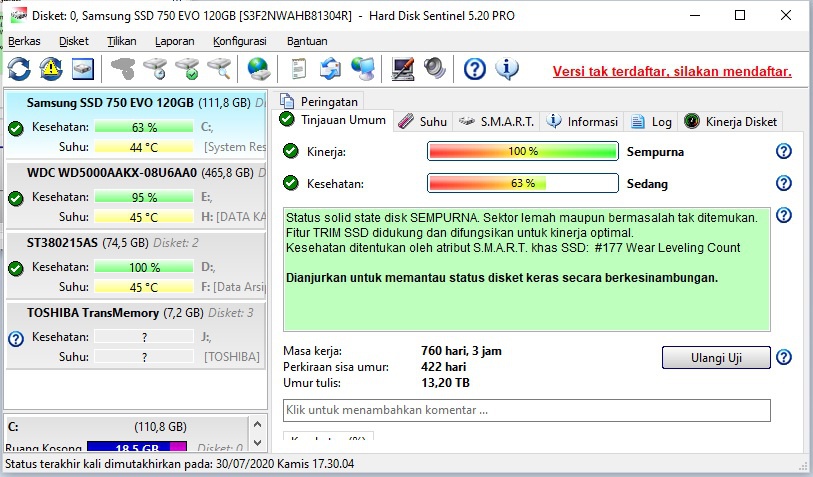The height and width of the screenshot is (477, 813).
Task: Click the ST380215AS 100 % health bar
Action: coord(144,267)
